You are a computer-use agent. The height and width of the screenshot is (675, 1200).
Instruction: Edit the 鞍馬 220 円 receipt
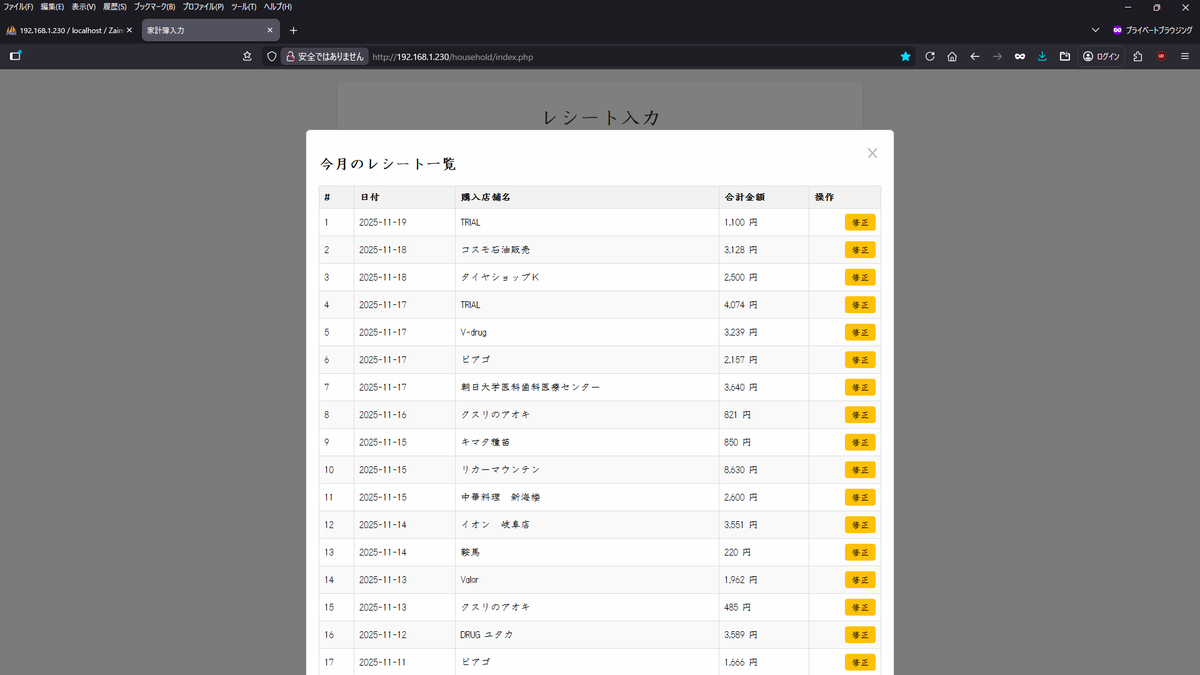(x=860, y=552)
